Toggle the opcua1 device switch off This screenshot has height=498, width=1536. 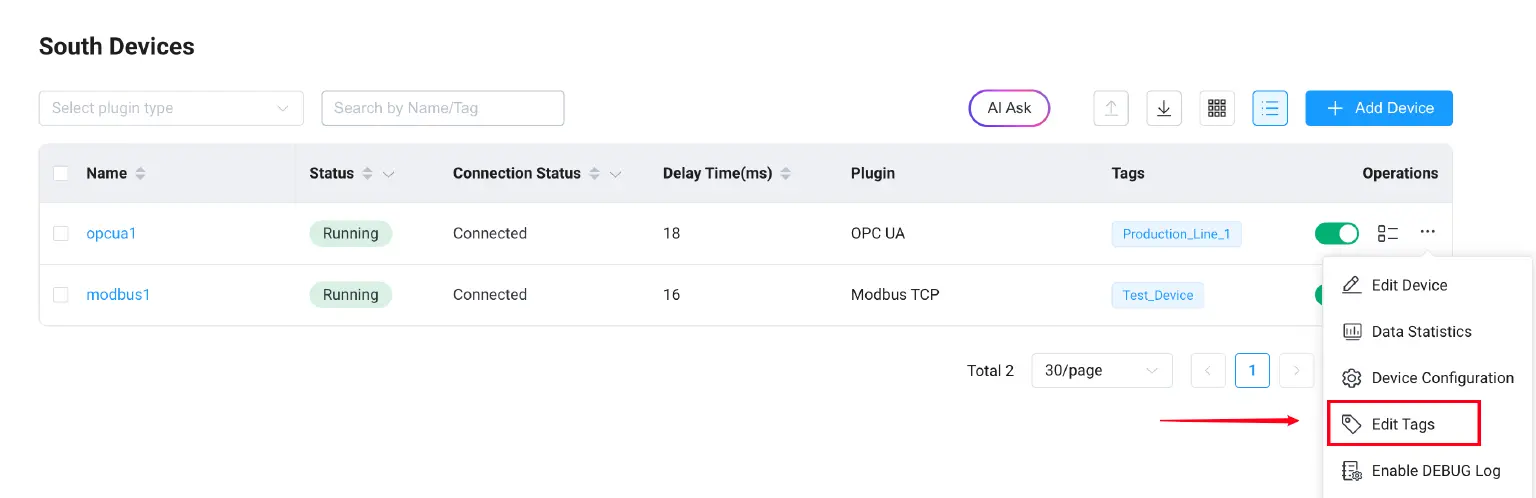point(1337,233)
